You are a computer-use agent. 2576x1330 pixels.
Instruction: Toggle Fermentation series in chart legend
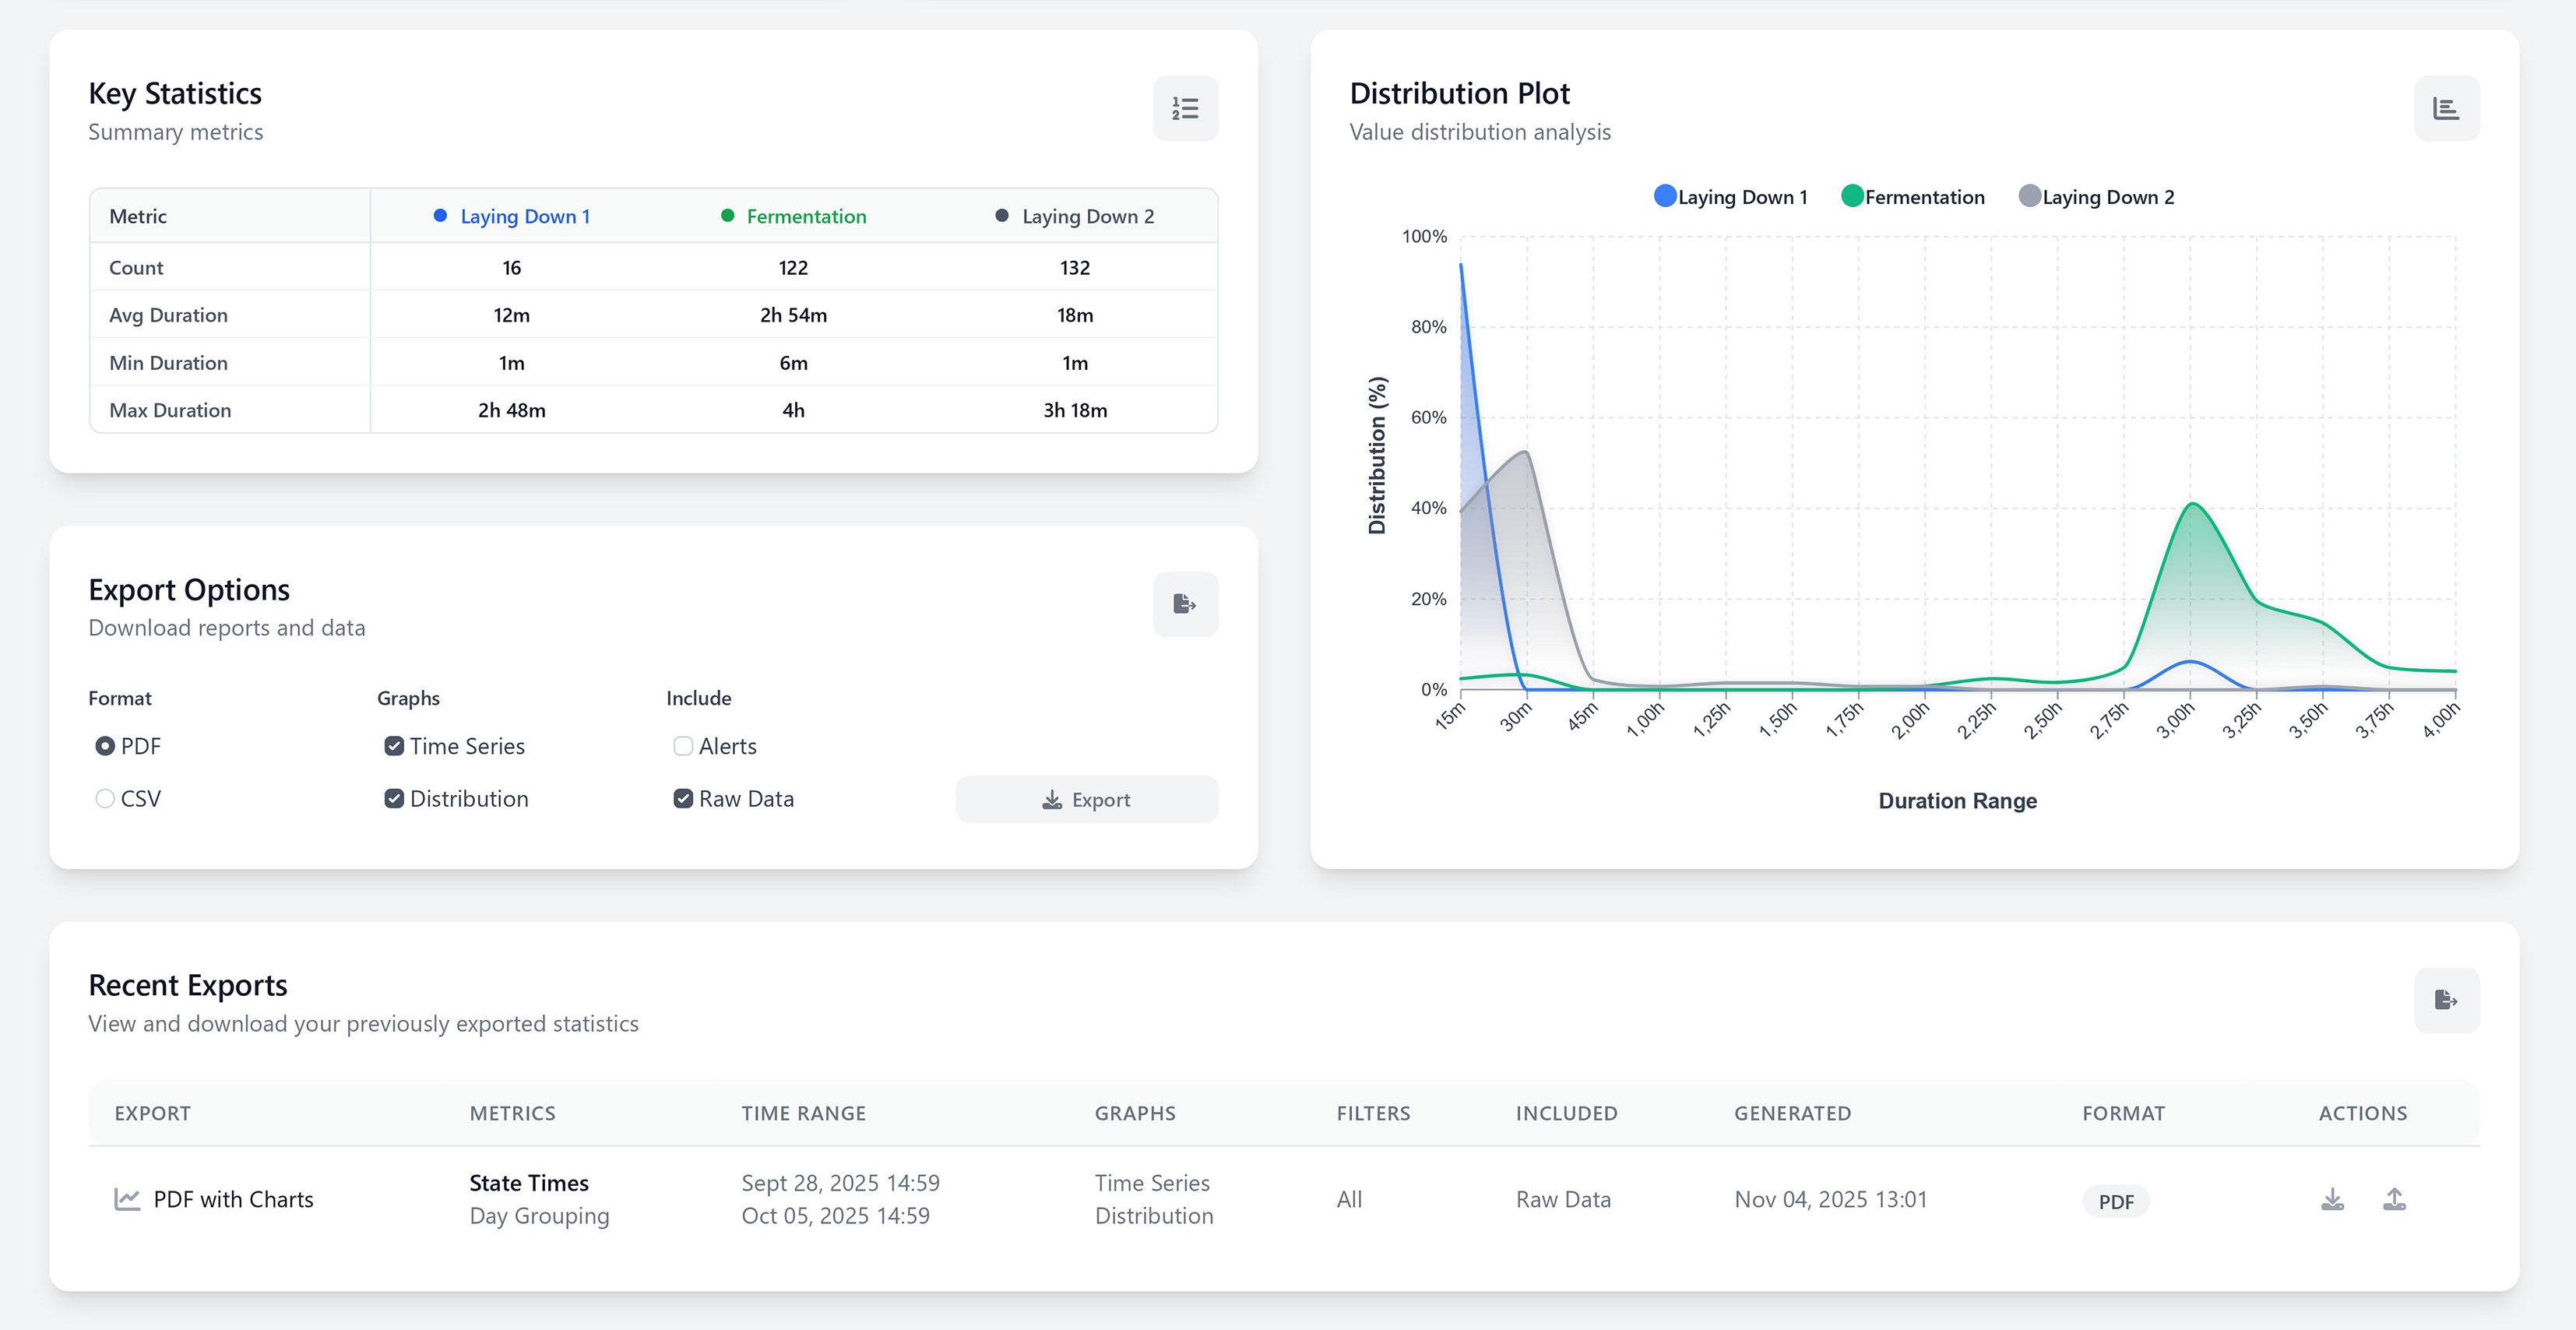pos(1913,197)
